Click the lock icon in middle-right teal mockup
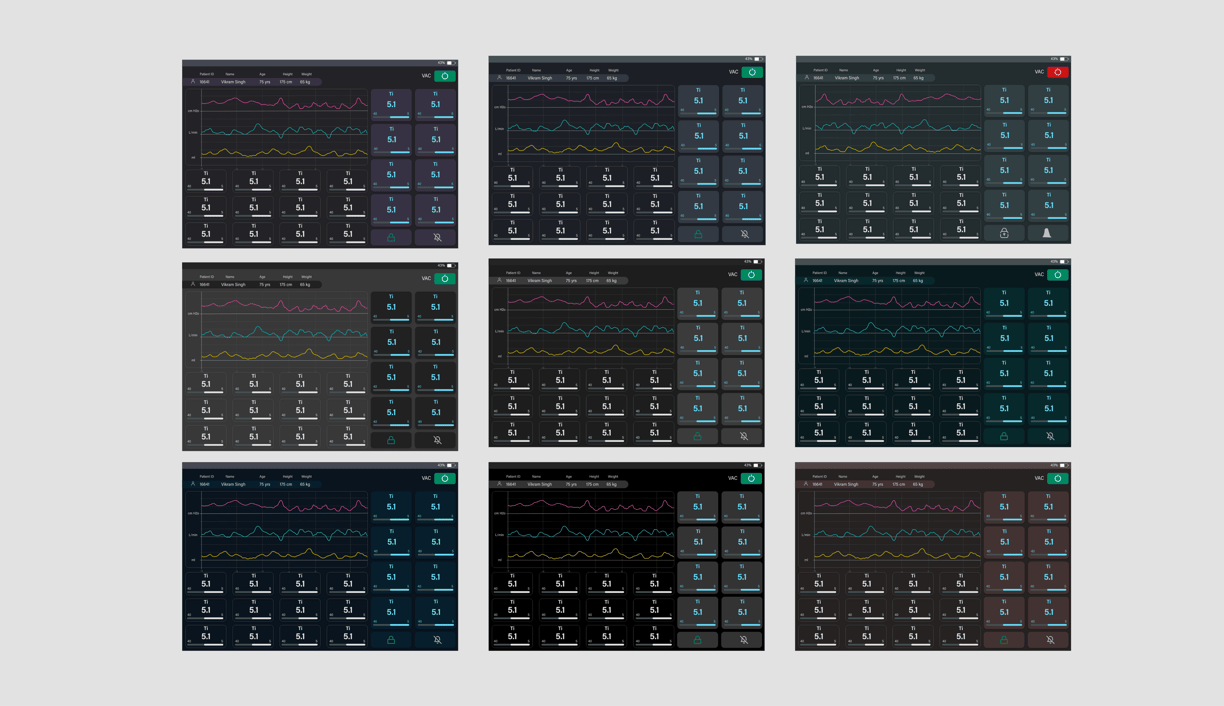The width and height of the screenshot is (1224, 706). click(1004, 436)
